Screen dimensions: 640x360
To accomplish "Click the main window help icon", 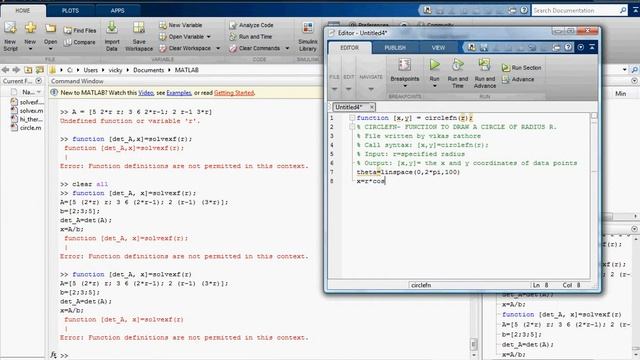I will (524, 11).
